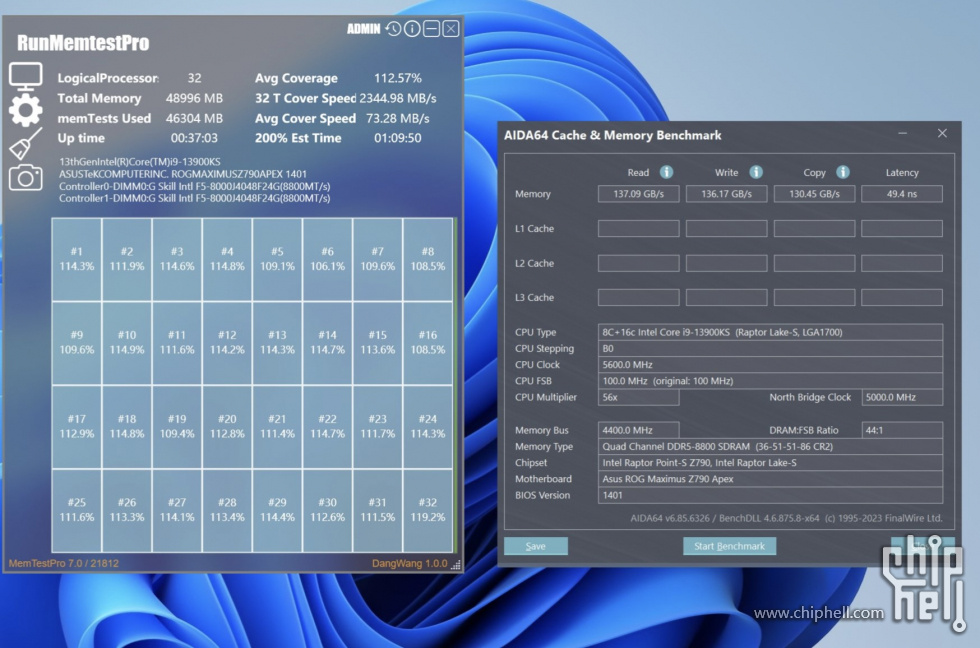
Task: Click Memory Read value 137.09 GB/s
Action: pos(638,194)
